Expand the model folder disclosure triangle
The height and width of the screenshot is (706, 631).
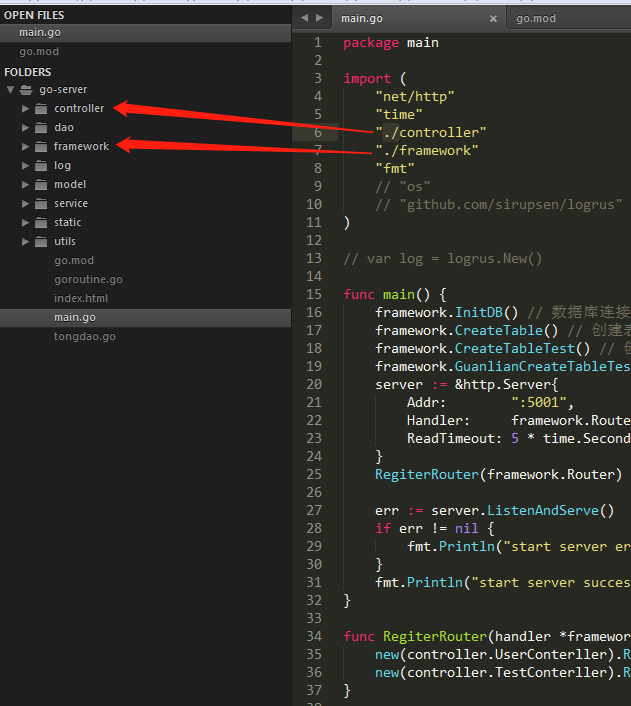(26, 184)
